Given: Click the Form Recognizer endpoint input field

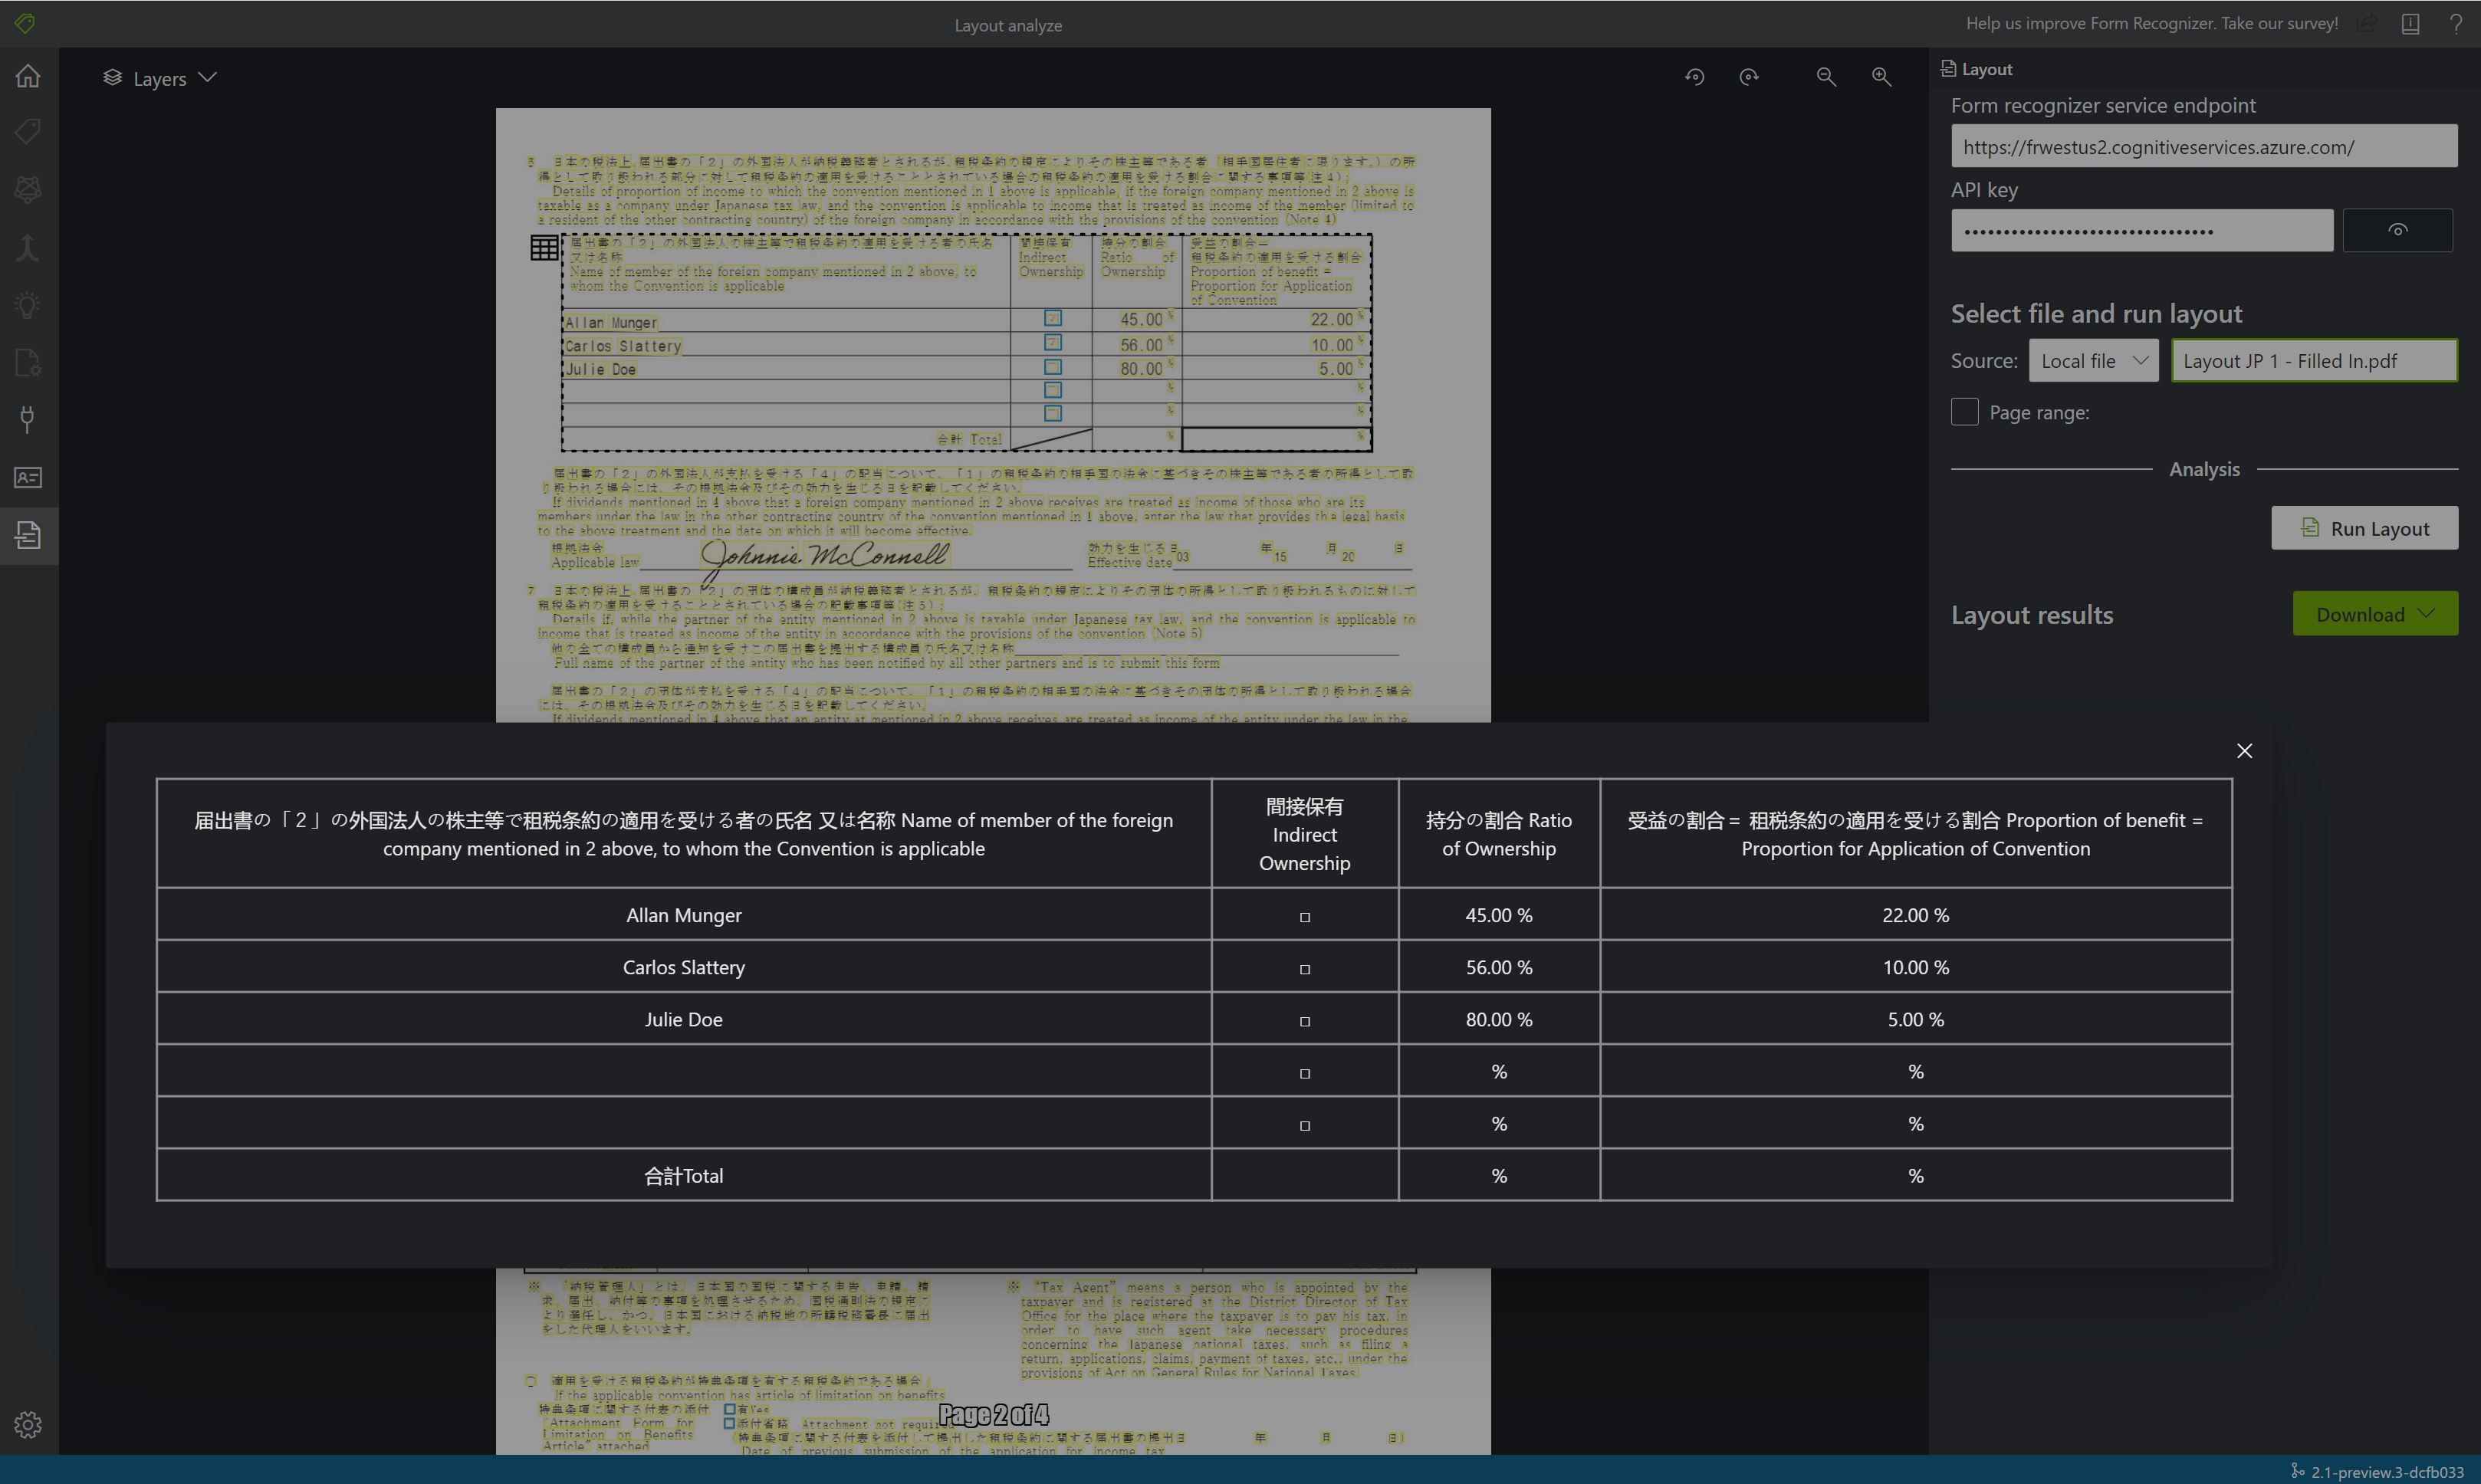Looking at the screenshot, I should [2203, 145].
